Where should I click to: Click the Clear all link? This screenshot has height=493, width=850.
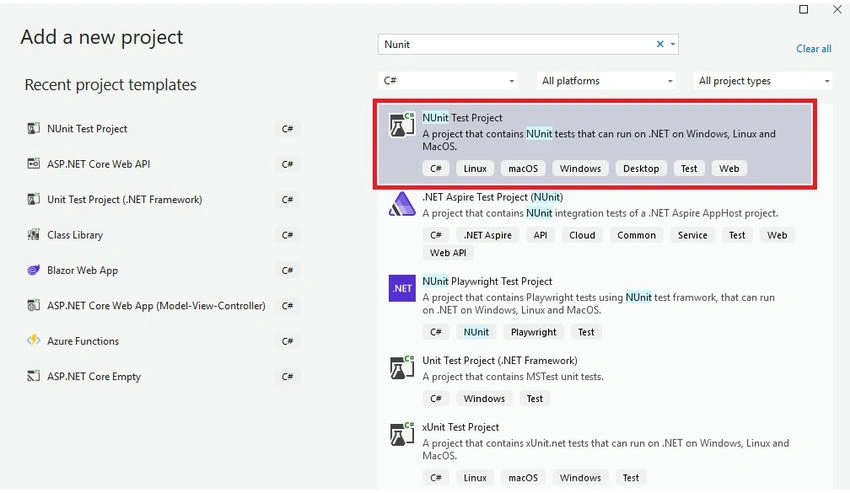(813, 49)
